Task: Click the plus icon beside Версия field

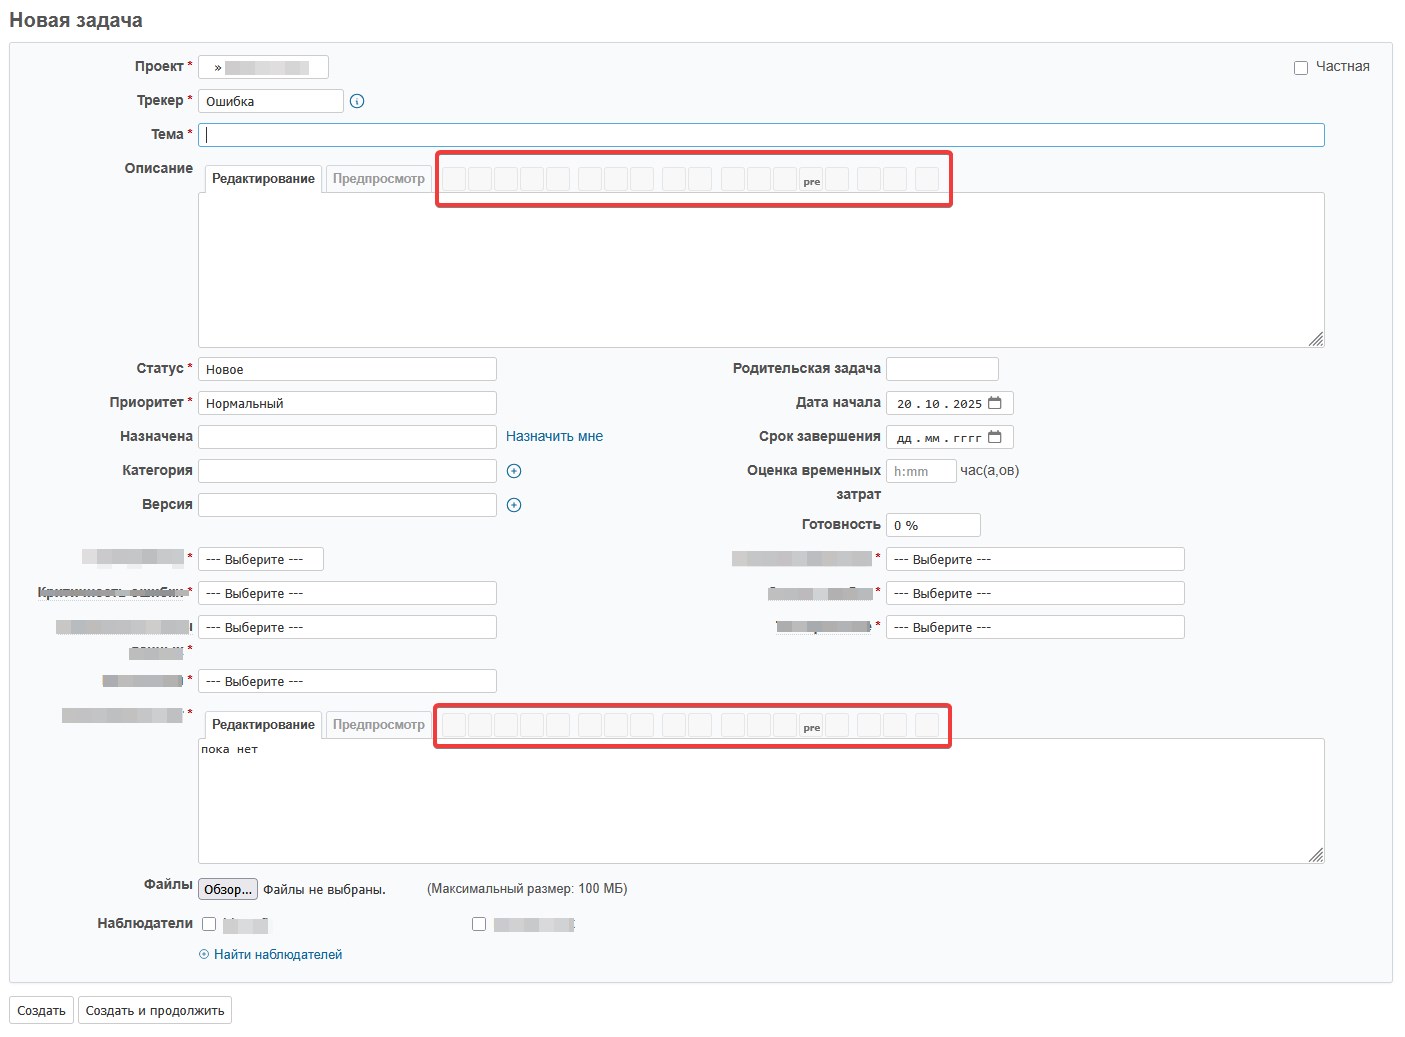Action: click(x=514, y=505)
